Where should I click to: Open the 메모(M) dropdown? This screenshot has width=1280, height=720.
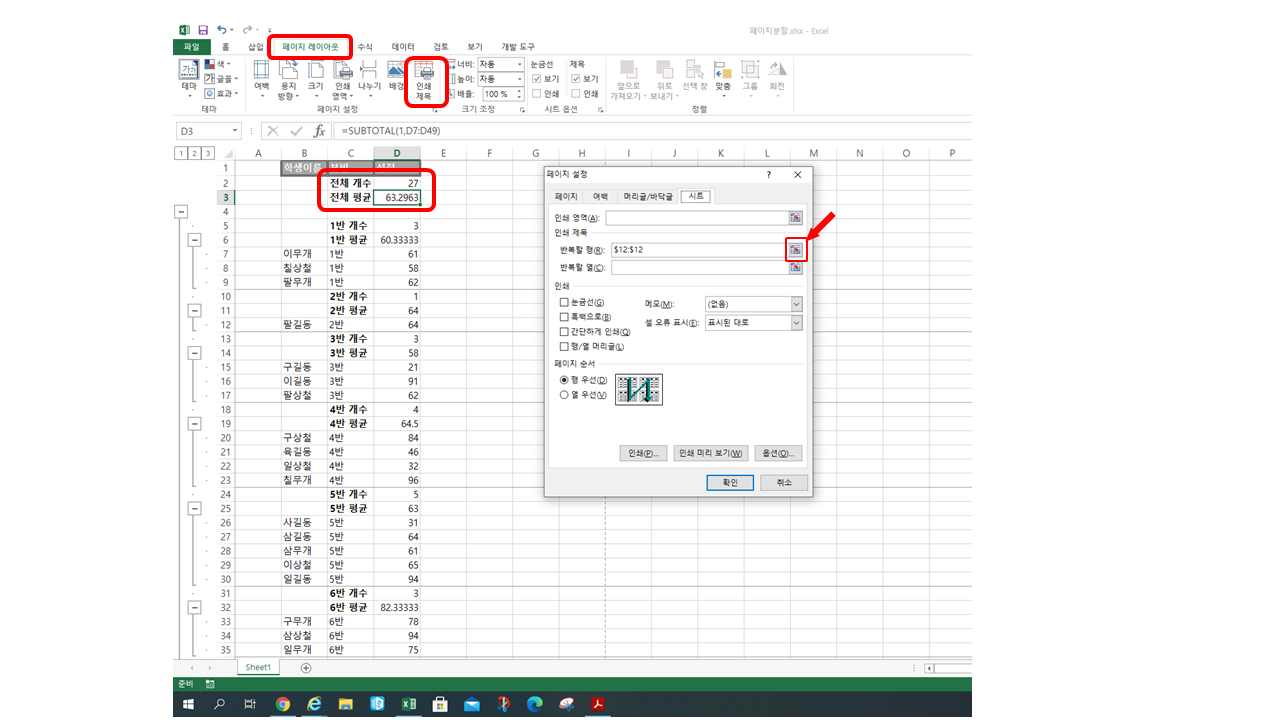(x=796, y=304)
